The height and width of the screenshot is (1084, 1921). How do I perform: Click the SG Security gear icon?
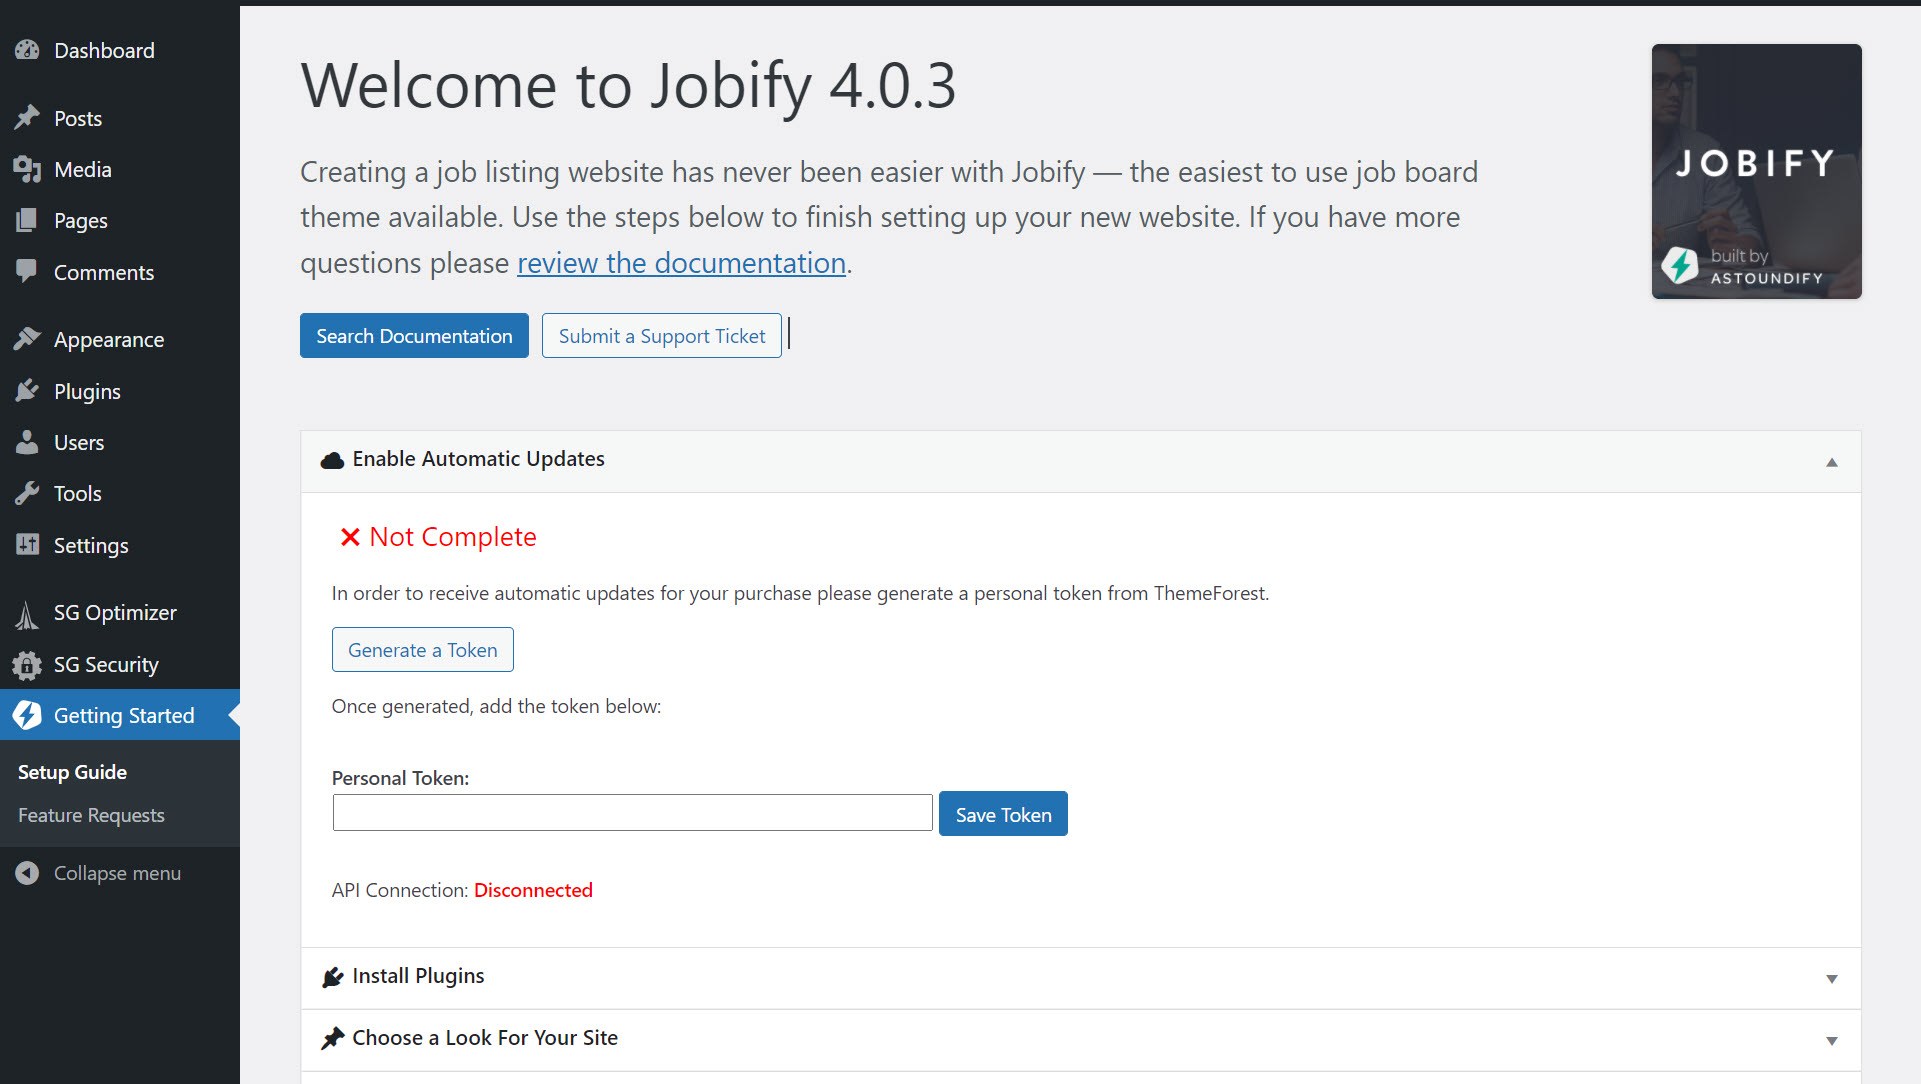27,664
